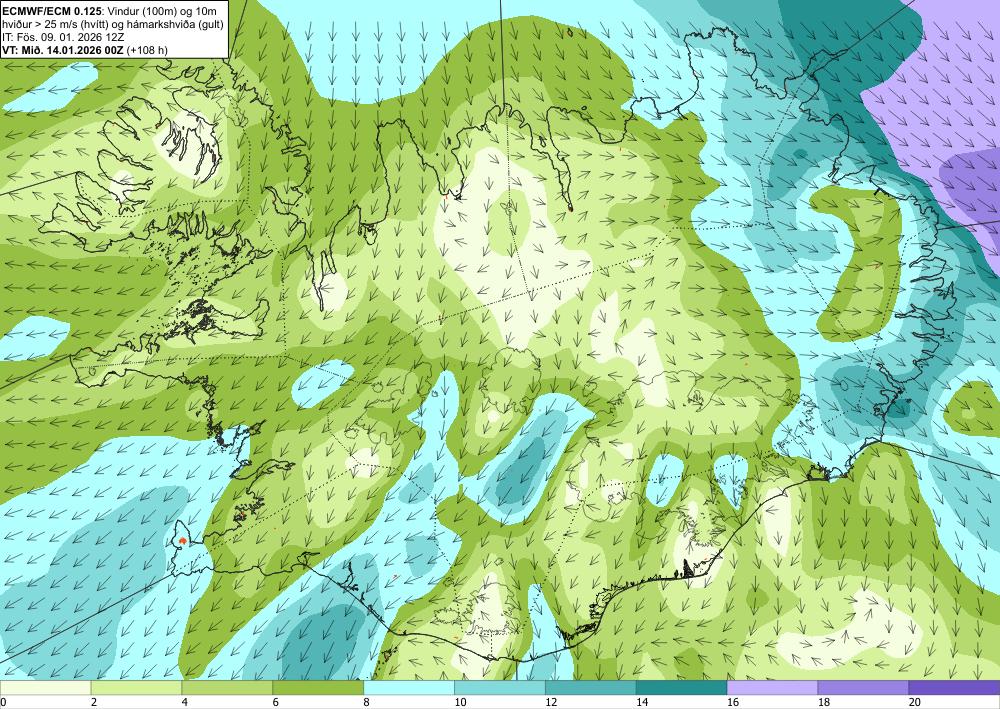This screenshot has height=709, width=1000.
Task: Click the line "hviður > 25 m/s (hvítt) og hámarkshviða (gult)"
Action: coord(113,24)
